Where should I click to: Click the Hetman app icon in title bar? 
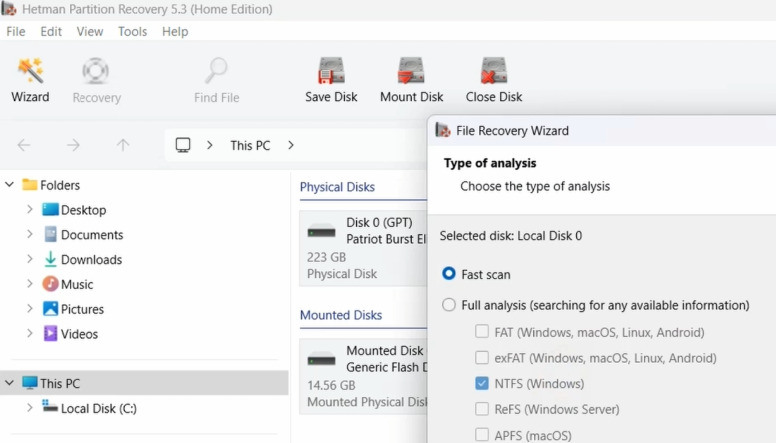coord(9,8)
